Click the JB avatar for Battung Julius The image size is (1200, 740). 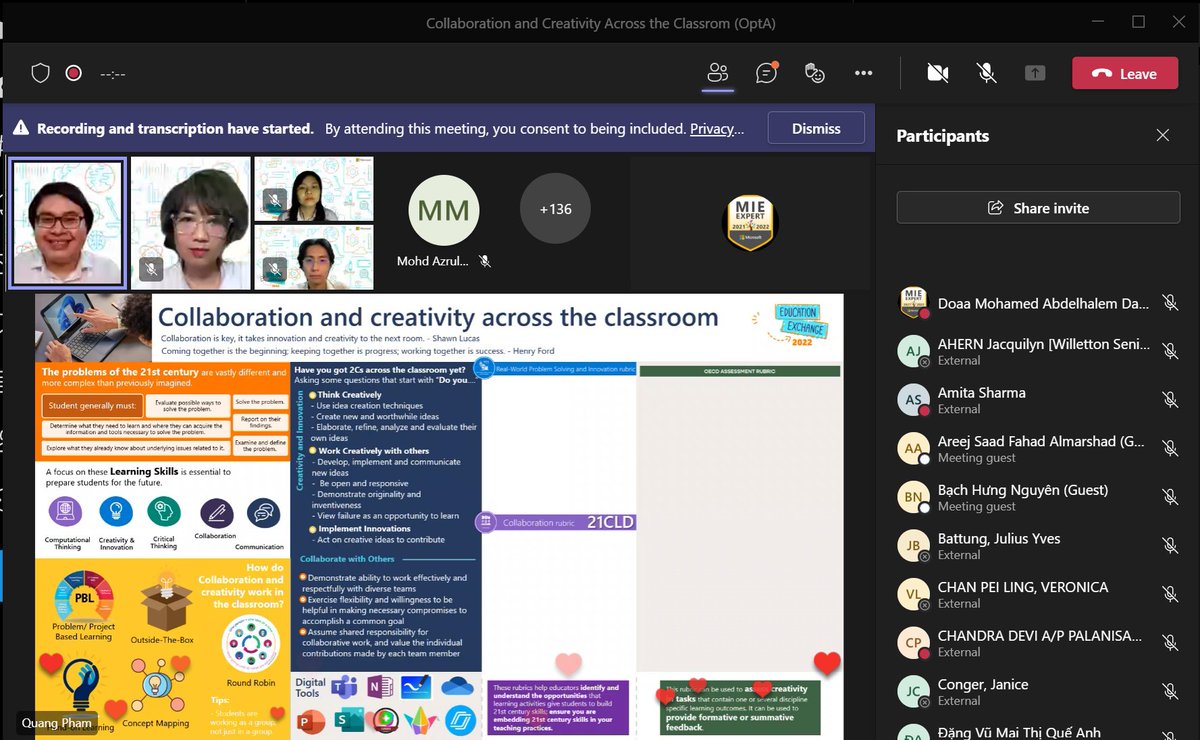tap(914, 546)
